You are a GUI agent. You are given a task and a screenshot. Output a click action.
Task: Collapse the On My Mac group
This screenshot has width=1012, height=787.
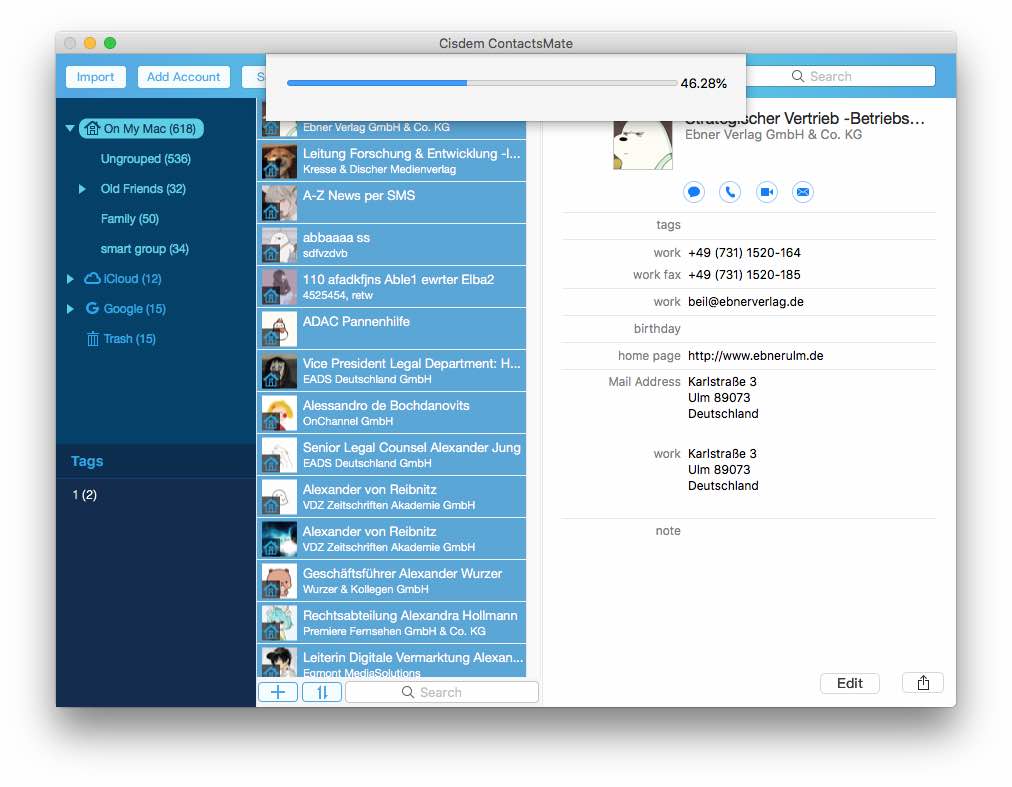pyautogui.click(x=70, y=128)
